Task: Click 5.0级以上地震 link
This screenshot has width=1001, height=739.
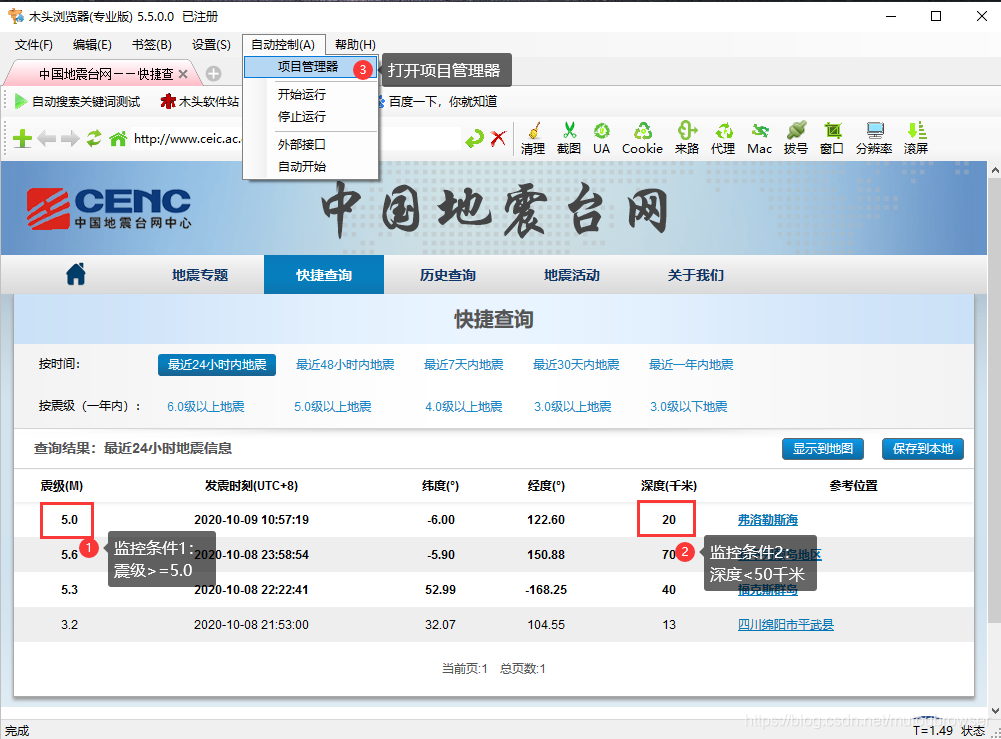Action: pyautogui.click(x=333, y=407)
